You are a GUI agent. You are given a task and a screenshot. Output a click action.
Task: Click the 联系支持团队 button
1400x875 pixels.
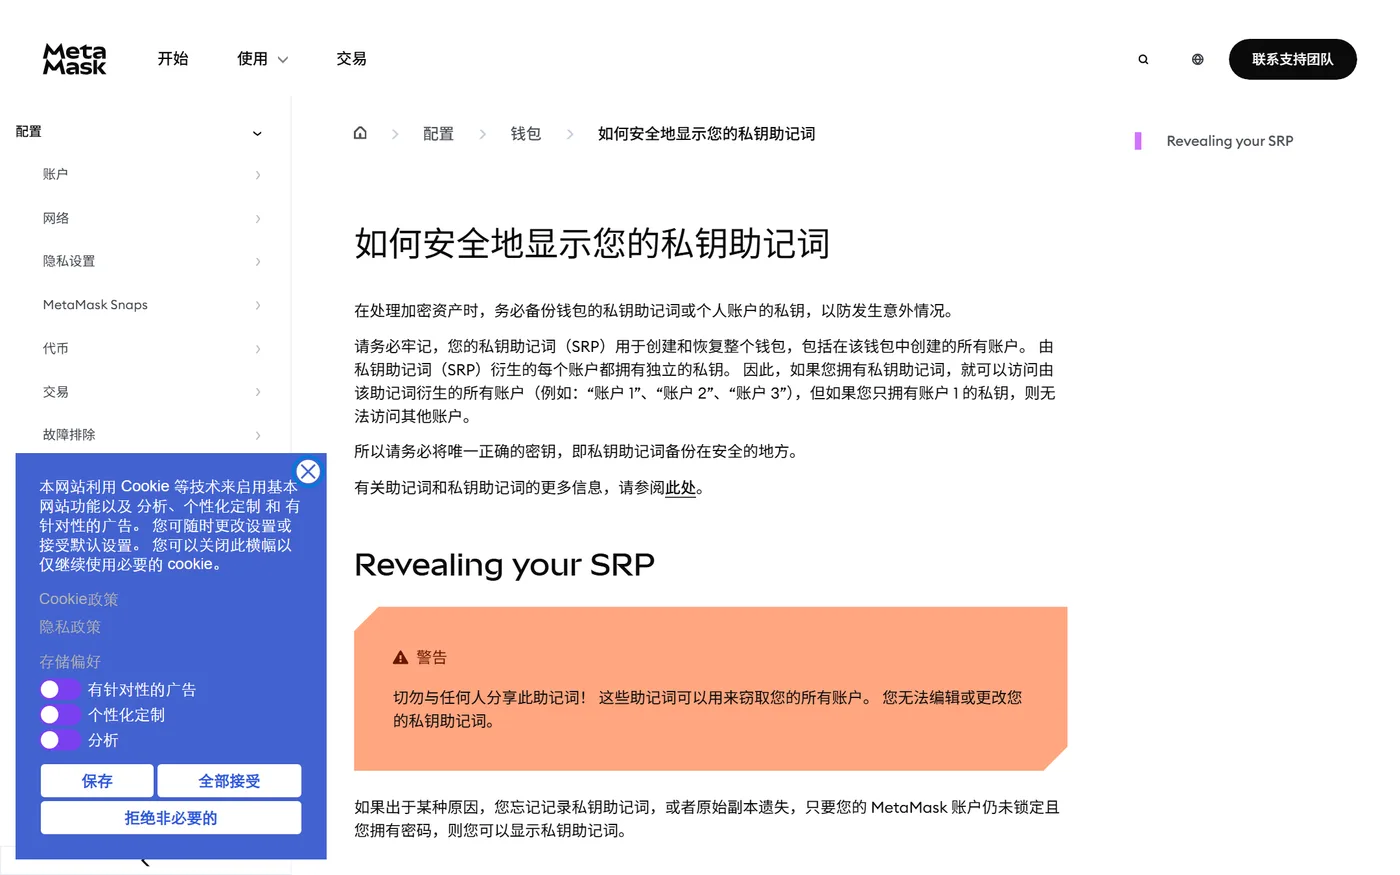coord(1292,59)
